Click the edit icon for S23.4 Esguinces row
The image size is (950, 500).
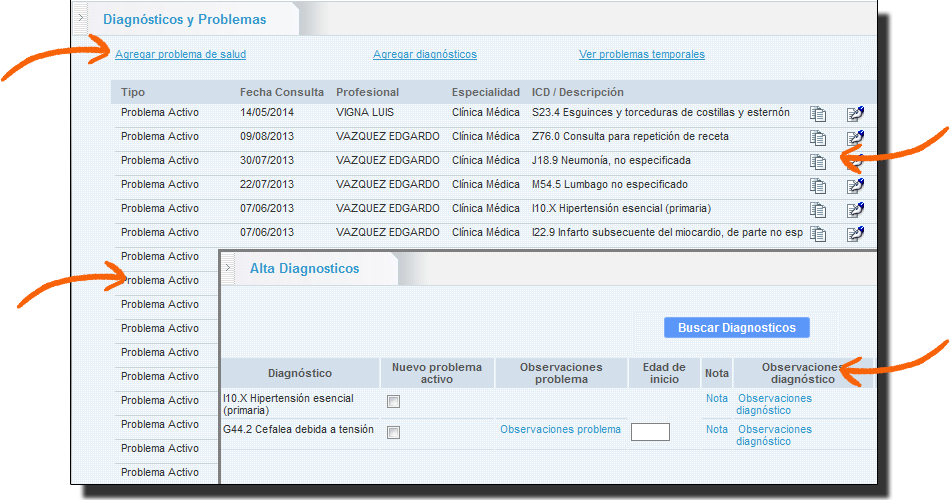click(854, 113)
